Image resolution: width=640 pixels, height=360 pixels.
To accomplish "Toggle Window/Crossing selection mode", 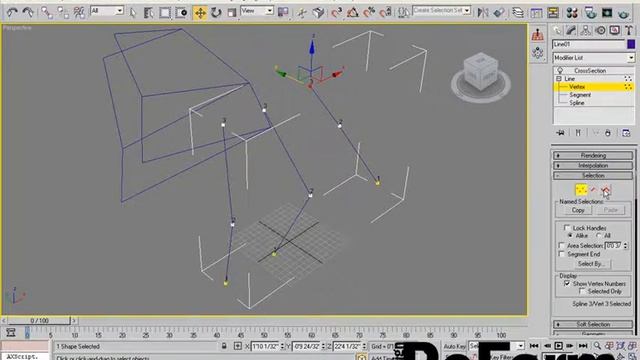I will (181, 13).
